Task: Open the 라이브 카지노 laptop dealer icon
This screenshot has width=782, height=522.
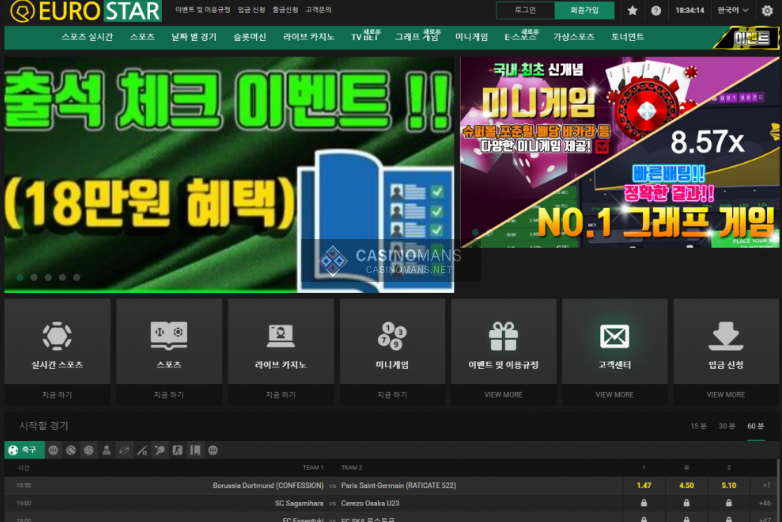Action: click(280, 335)
